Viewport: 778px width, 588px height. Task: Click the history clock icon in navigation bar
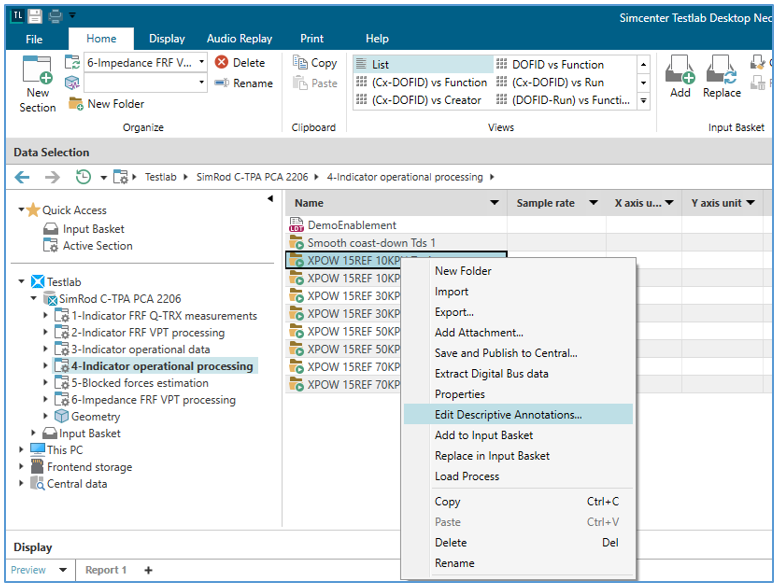point(84,177)
